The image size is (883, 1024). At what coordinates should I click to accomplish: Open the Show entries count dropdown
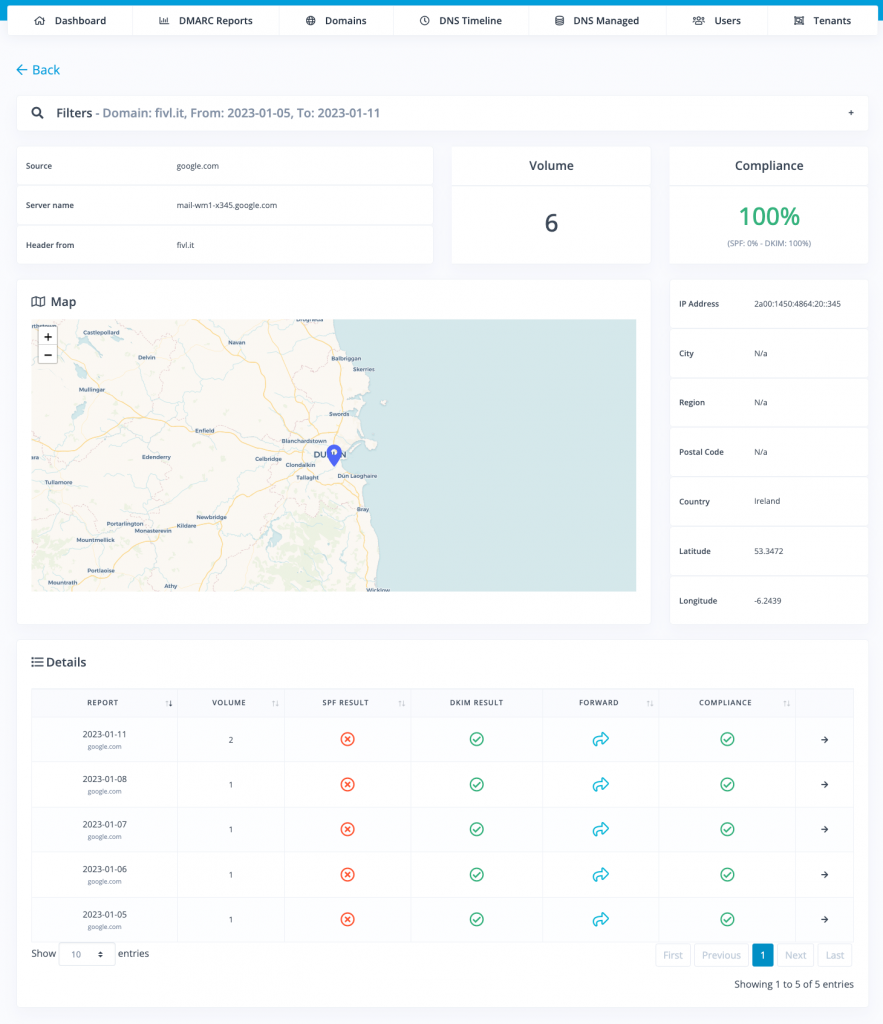[x=87, y=954]
